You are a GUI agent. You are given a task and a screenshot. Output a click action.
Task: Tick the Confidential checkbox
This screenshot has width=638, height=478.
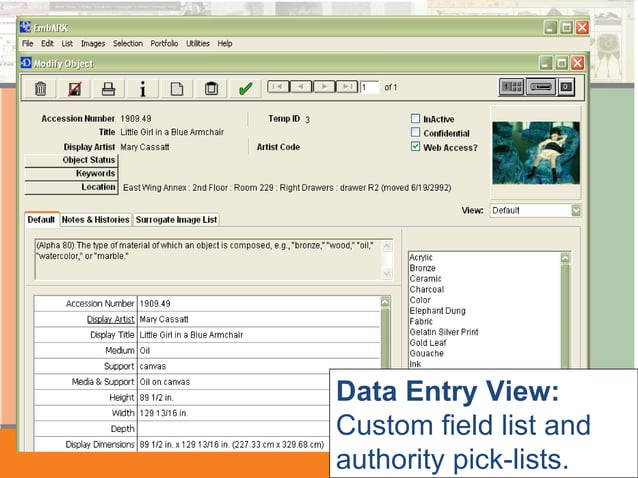pos(416,132)
